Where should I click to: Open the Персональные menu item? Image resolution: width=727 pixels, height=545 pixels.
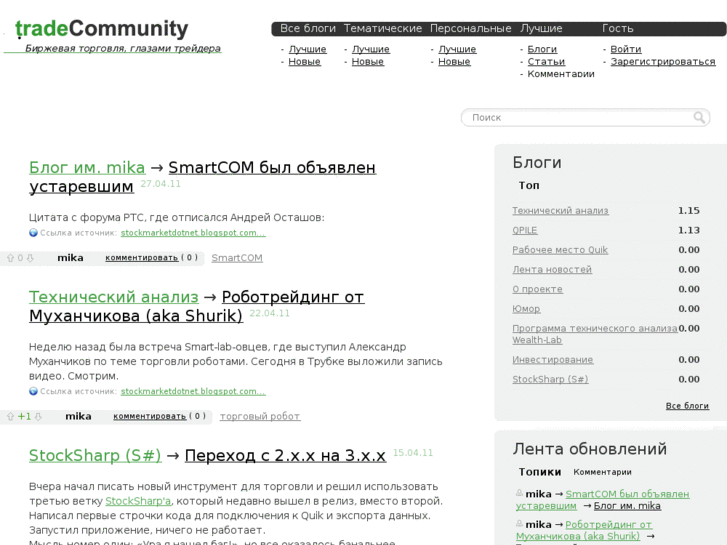coord(471,28)
